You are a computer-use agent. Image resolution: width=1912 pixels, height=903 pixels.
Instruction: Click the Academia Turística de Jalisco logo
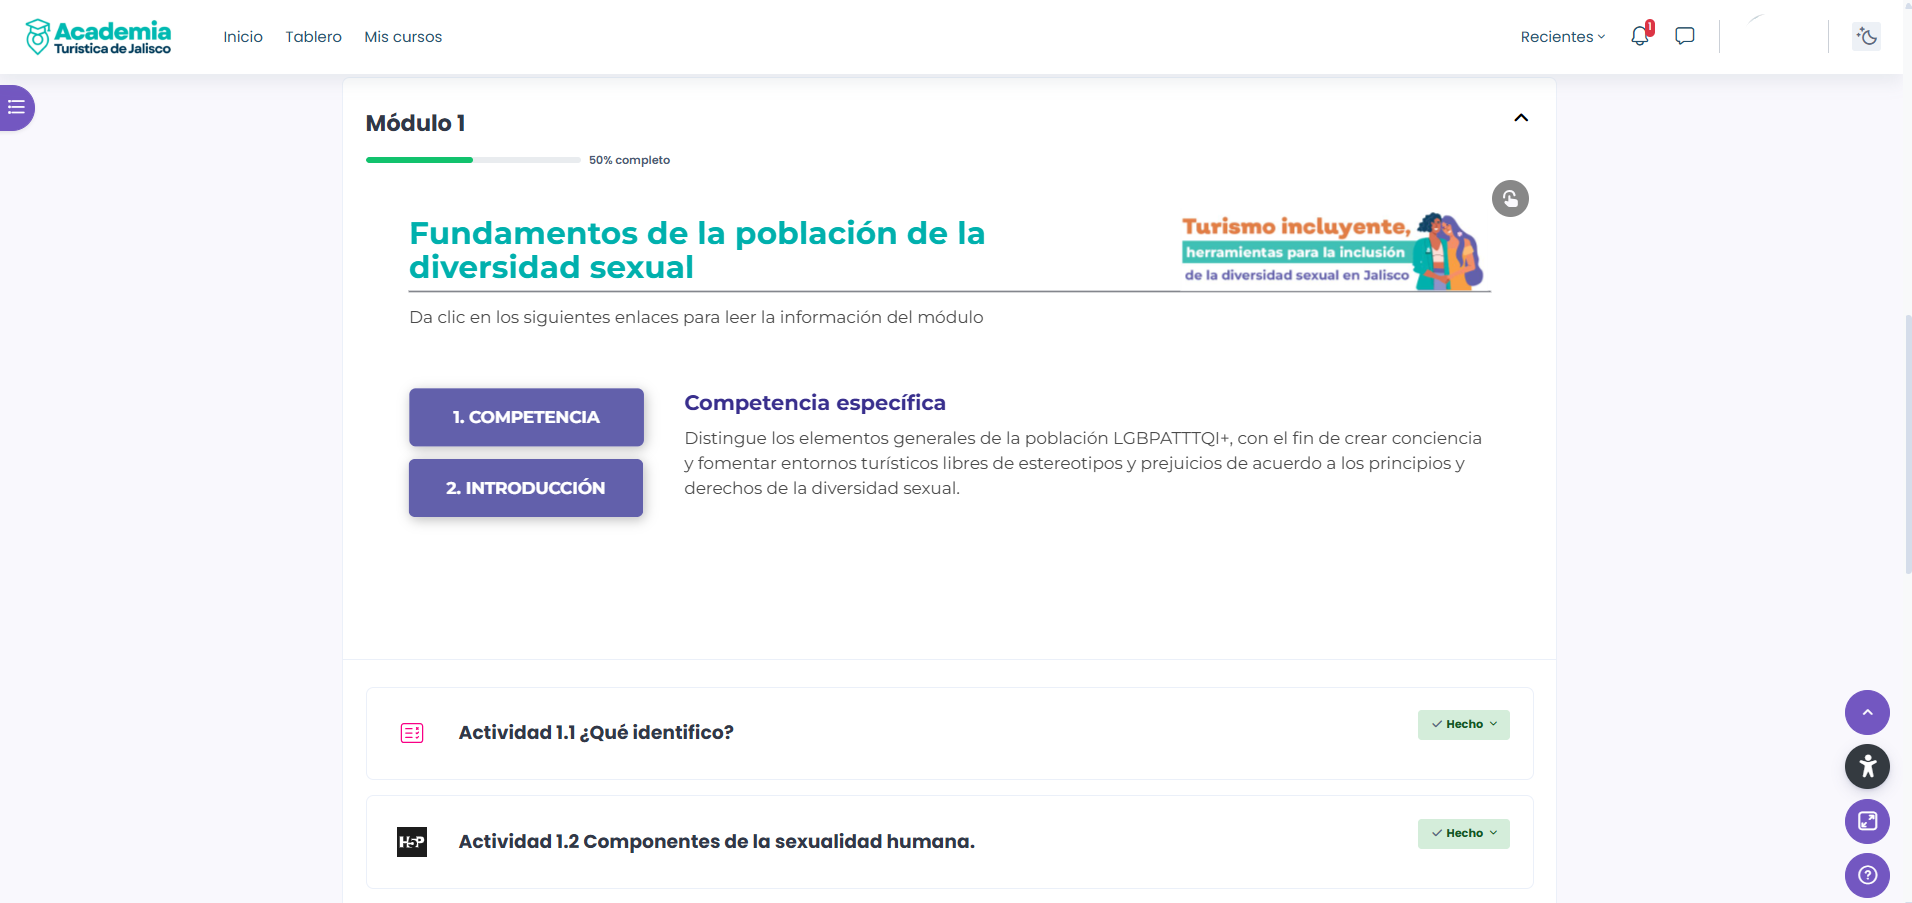coord(98,37)
